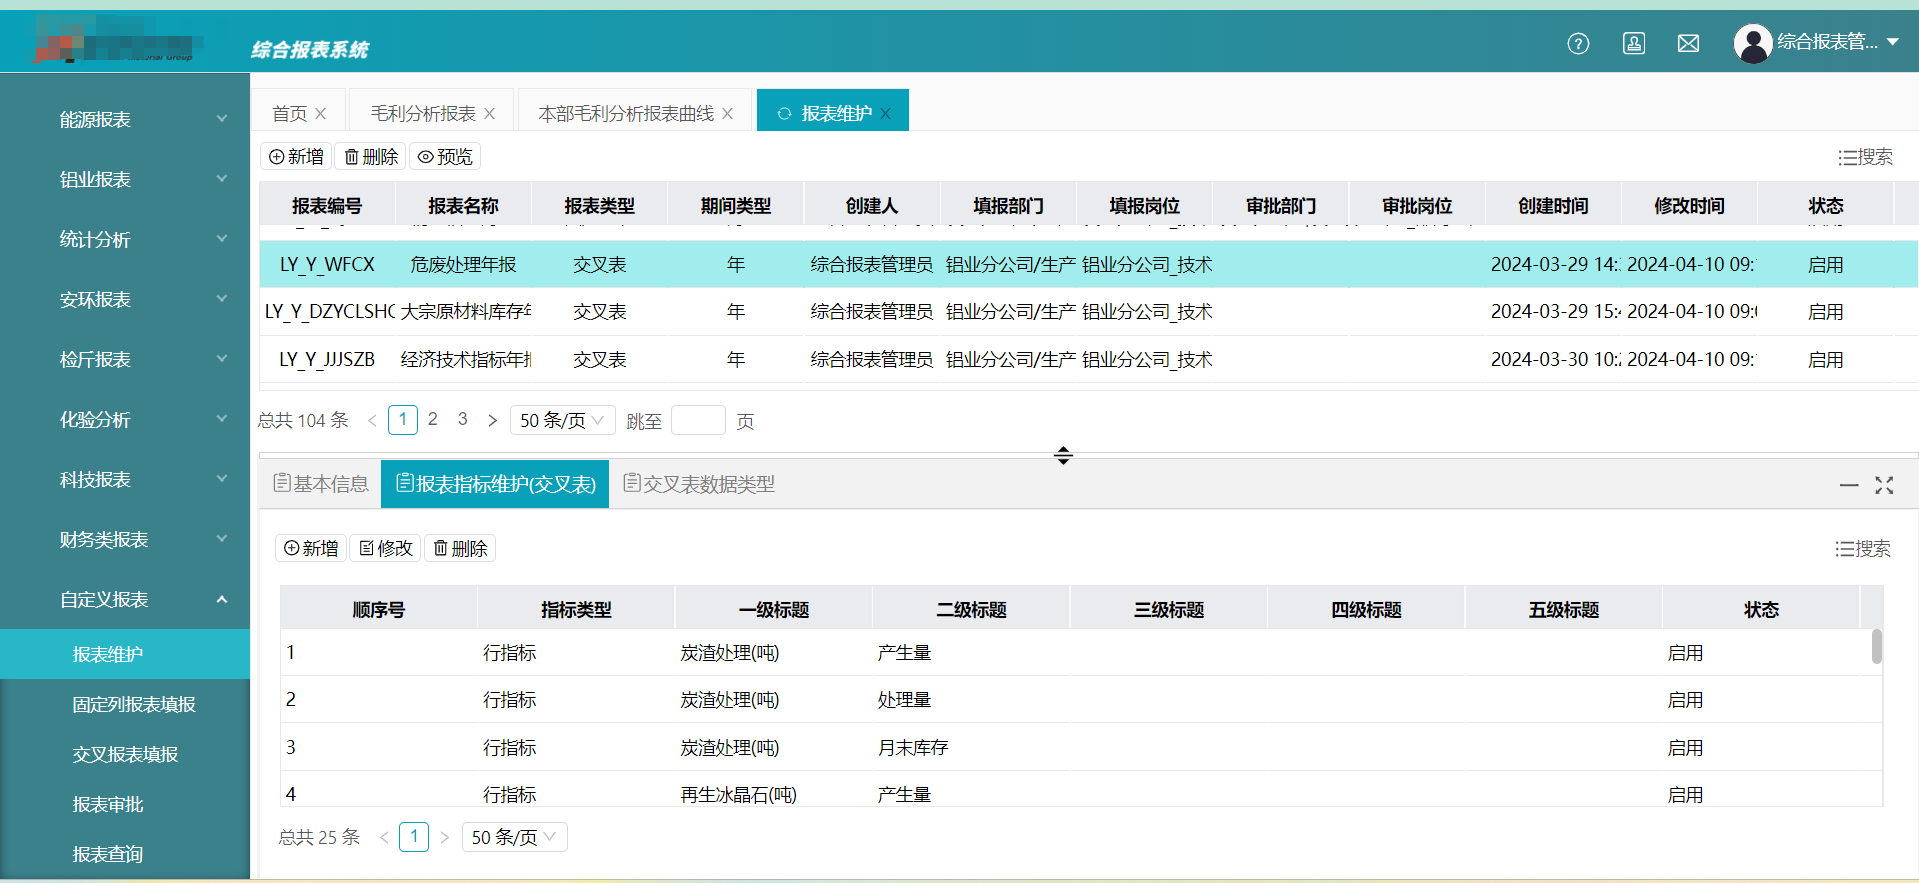This screenshot has height=883, width=1919.
Task: Expand the 化验分析 menu
Action: point(125,420)
